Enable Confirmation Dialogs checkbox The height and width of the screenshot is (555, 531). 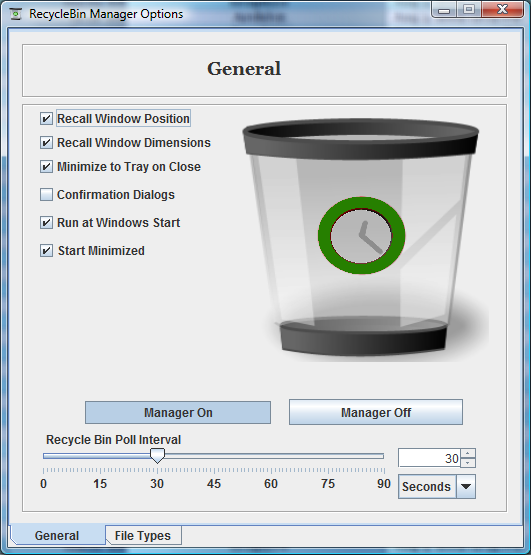click(46, 194)
